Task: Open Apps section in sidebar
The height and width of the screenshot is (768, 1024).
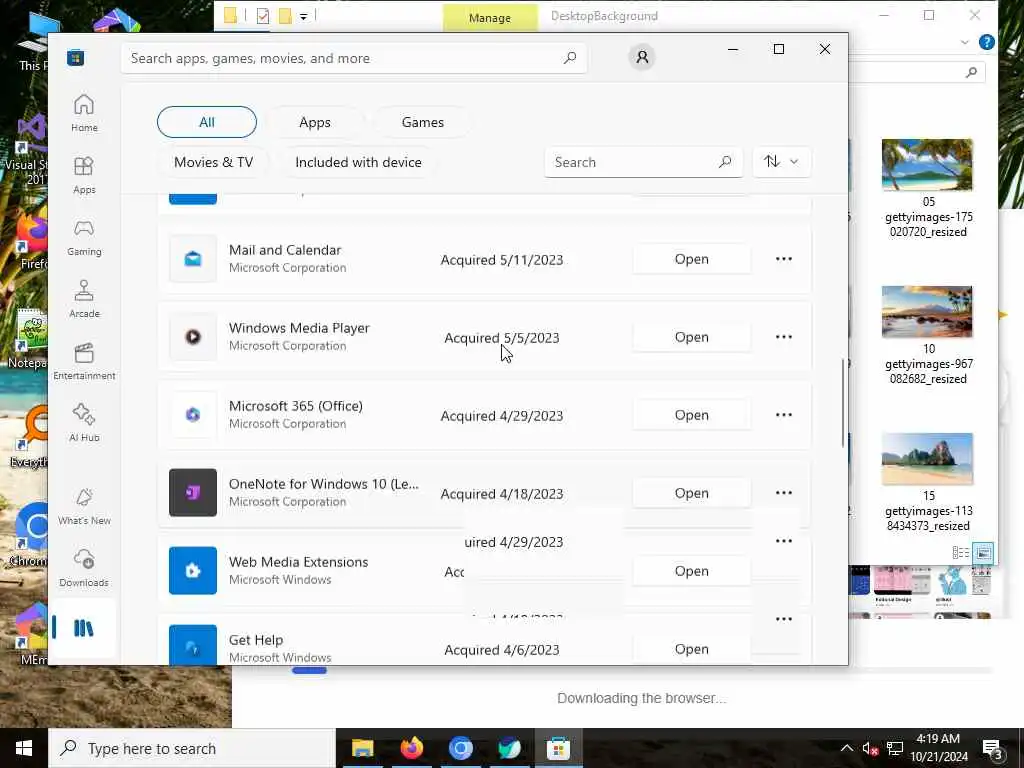Action: click(x=84, y=175)
